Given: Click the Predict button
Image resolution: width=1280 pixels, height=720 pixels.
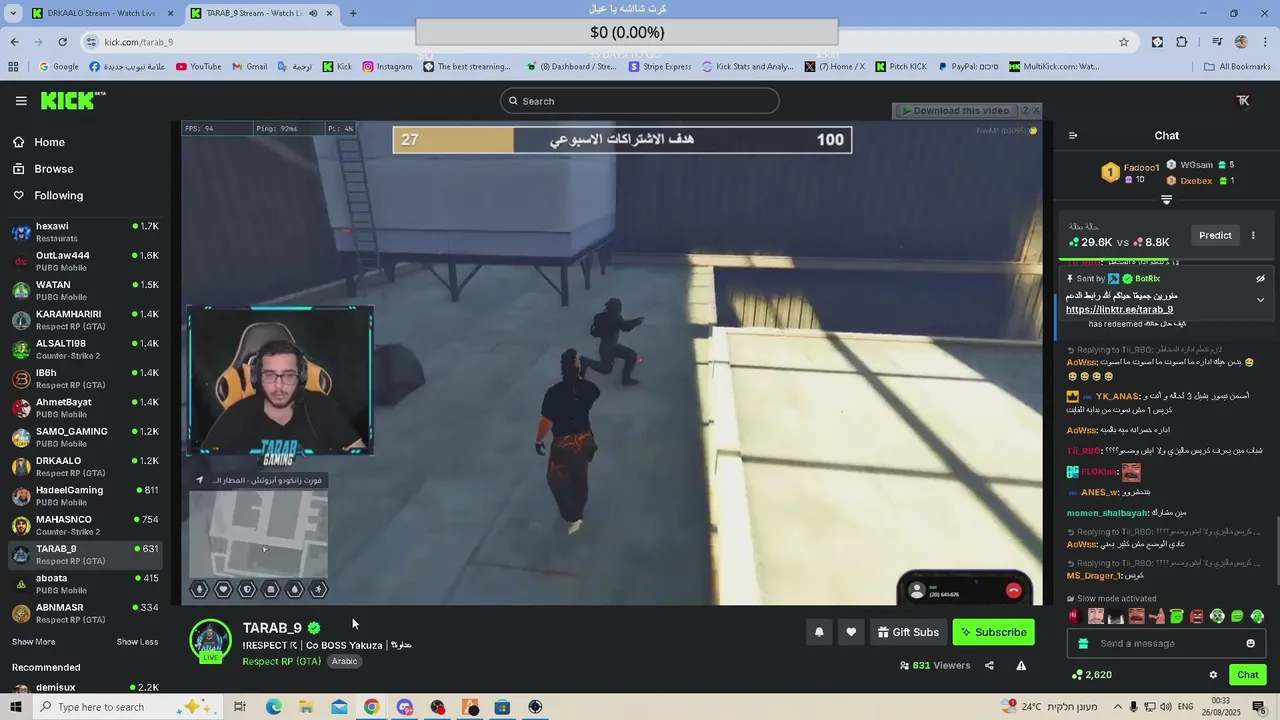Looking at the screenshot, I should [1215, 235].
